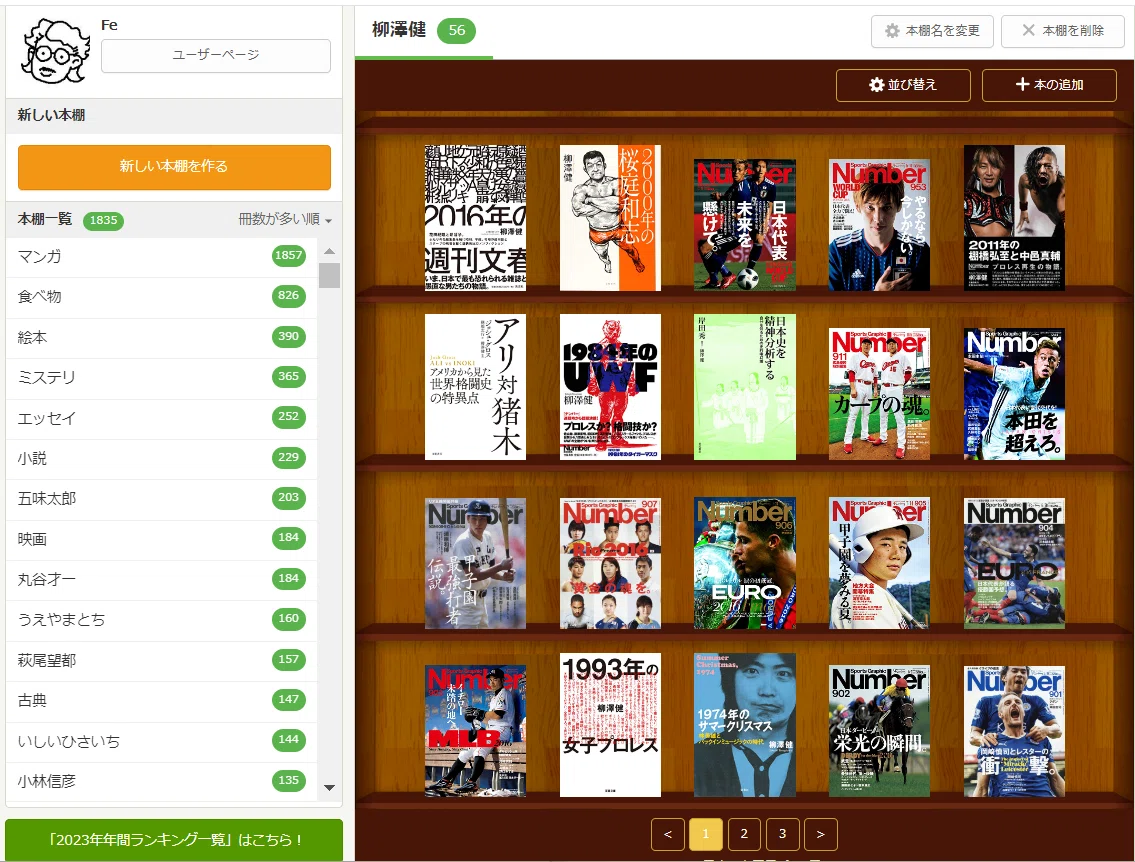Open Number 907 Rio 2016 cover

point(610,563)
